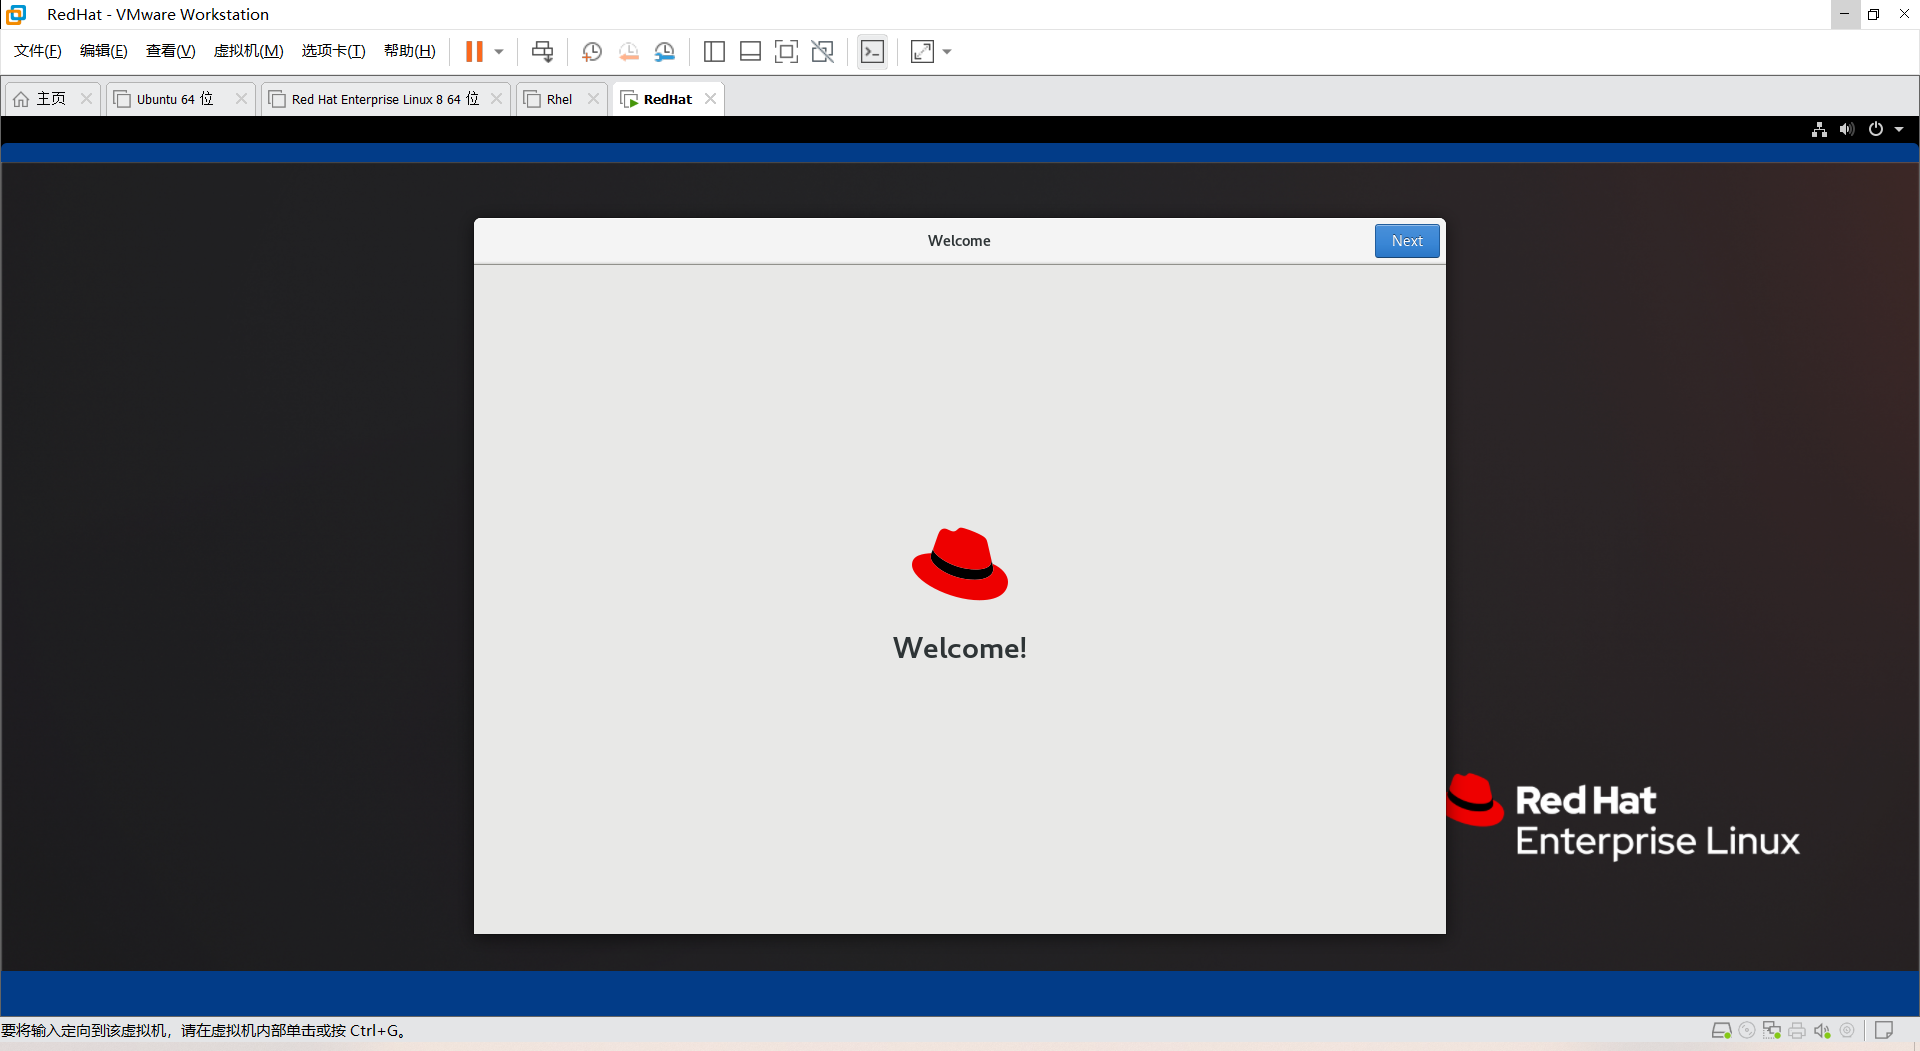Viewport: 1920px width, 1051px height.
Task: Open the fullscreen mode dropdown arrow
Action: (945, 51)
